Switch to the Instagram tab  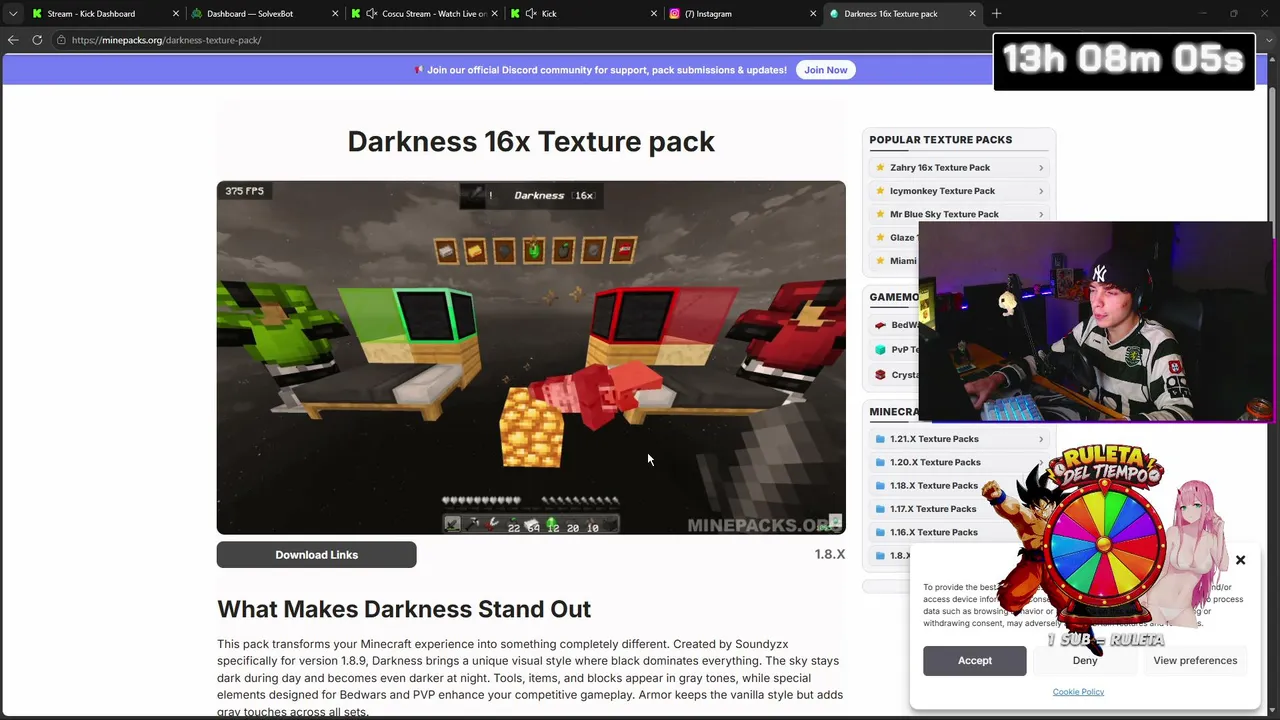742,14
